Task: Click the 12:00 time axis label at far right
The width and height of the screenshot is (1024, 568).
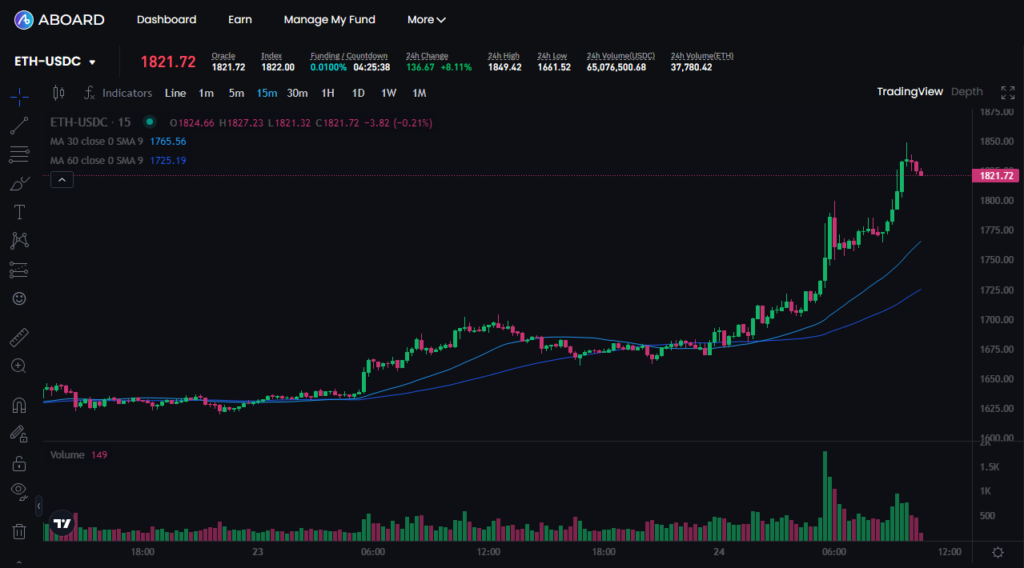Action: pos(950,552)
